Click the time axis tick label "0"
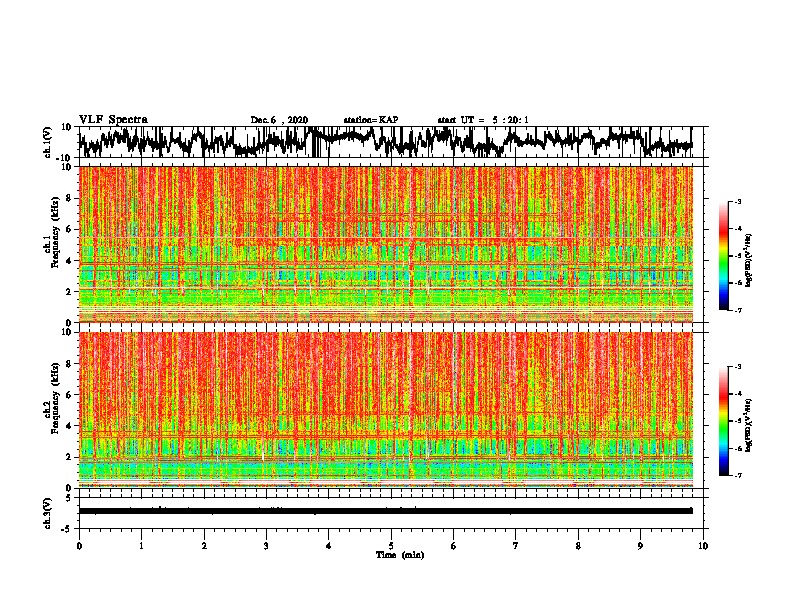Image resolution: width=792 pixels, height=612 pixels. [x=79, y=546]
